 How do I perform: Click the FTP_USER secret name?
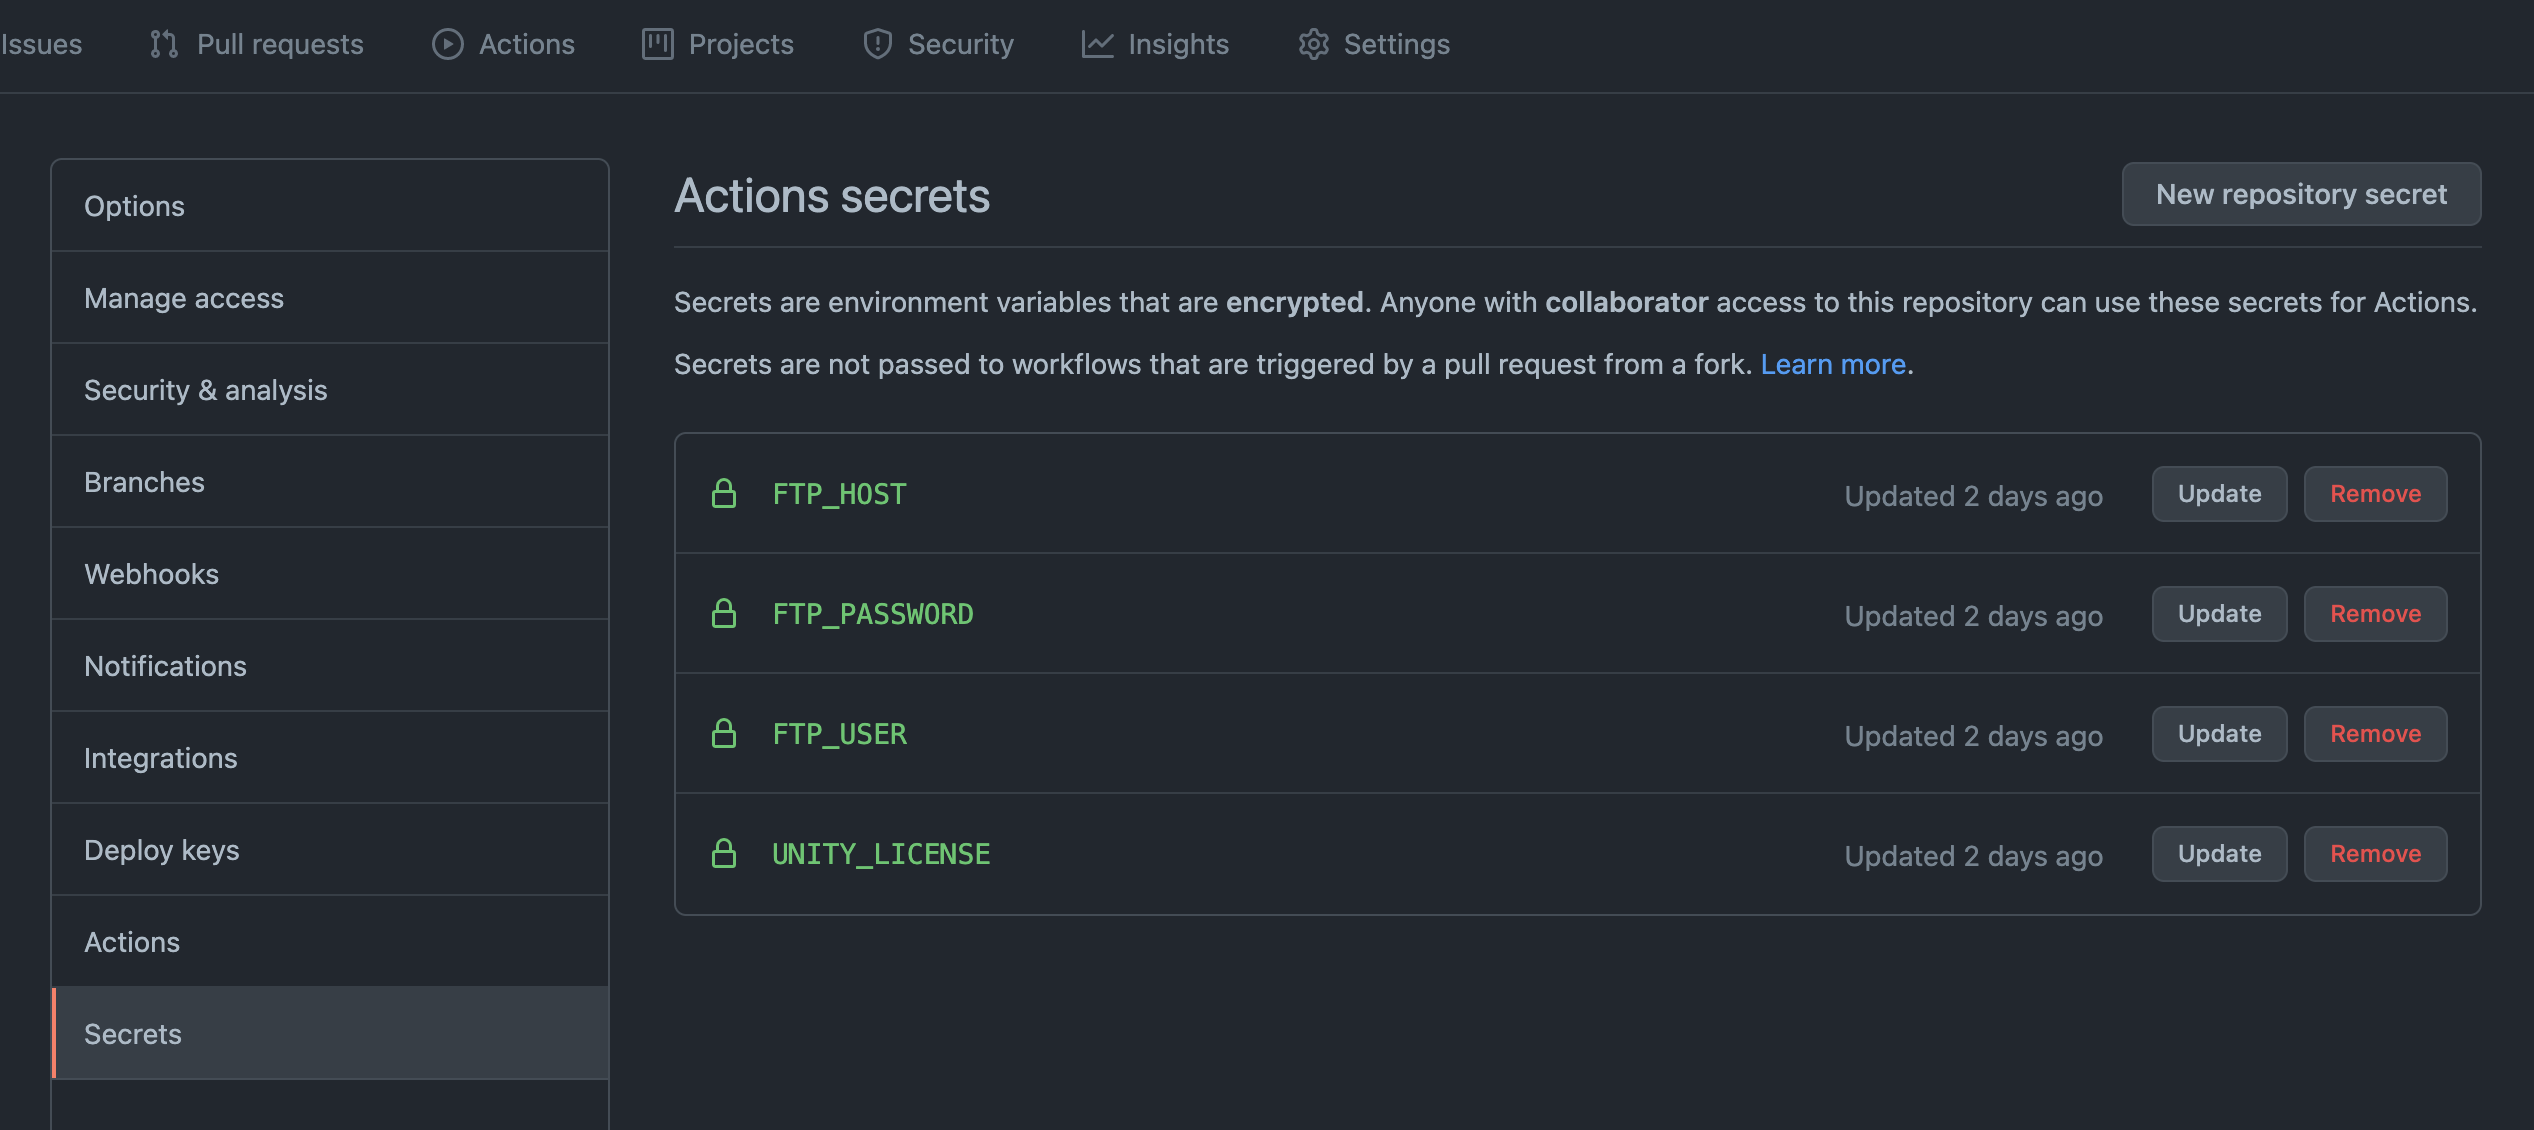pos(839,734)
